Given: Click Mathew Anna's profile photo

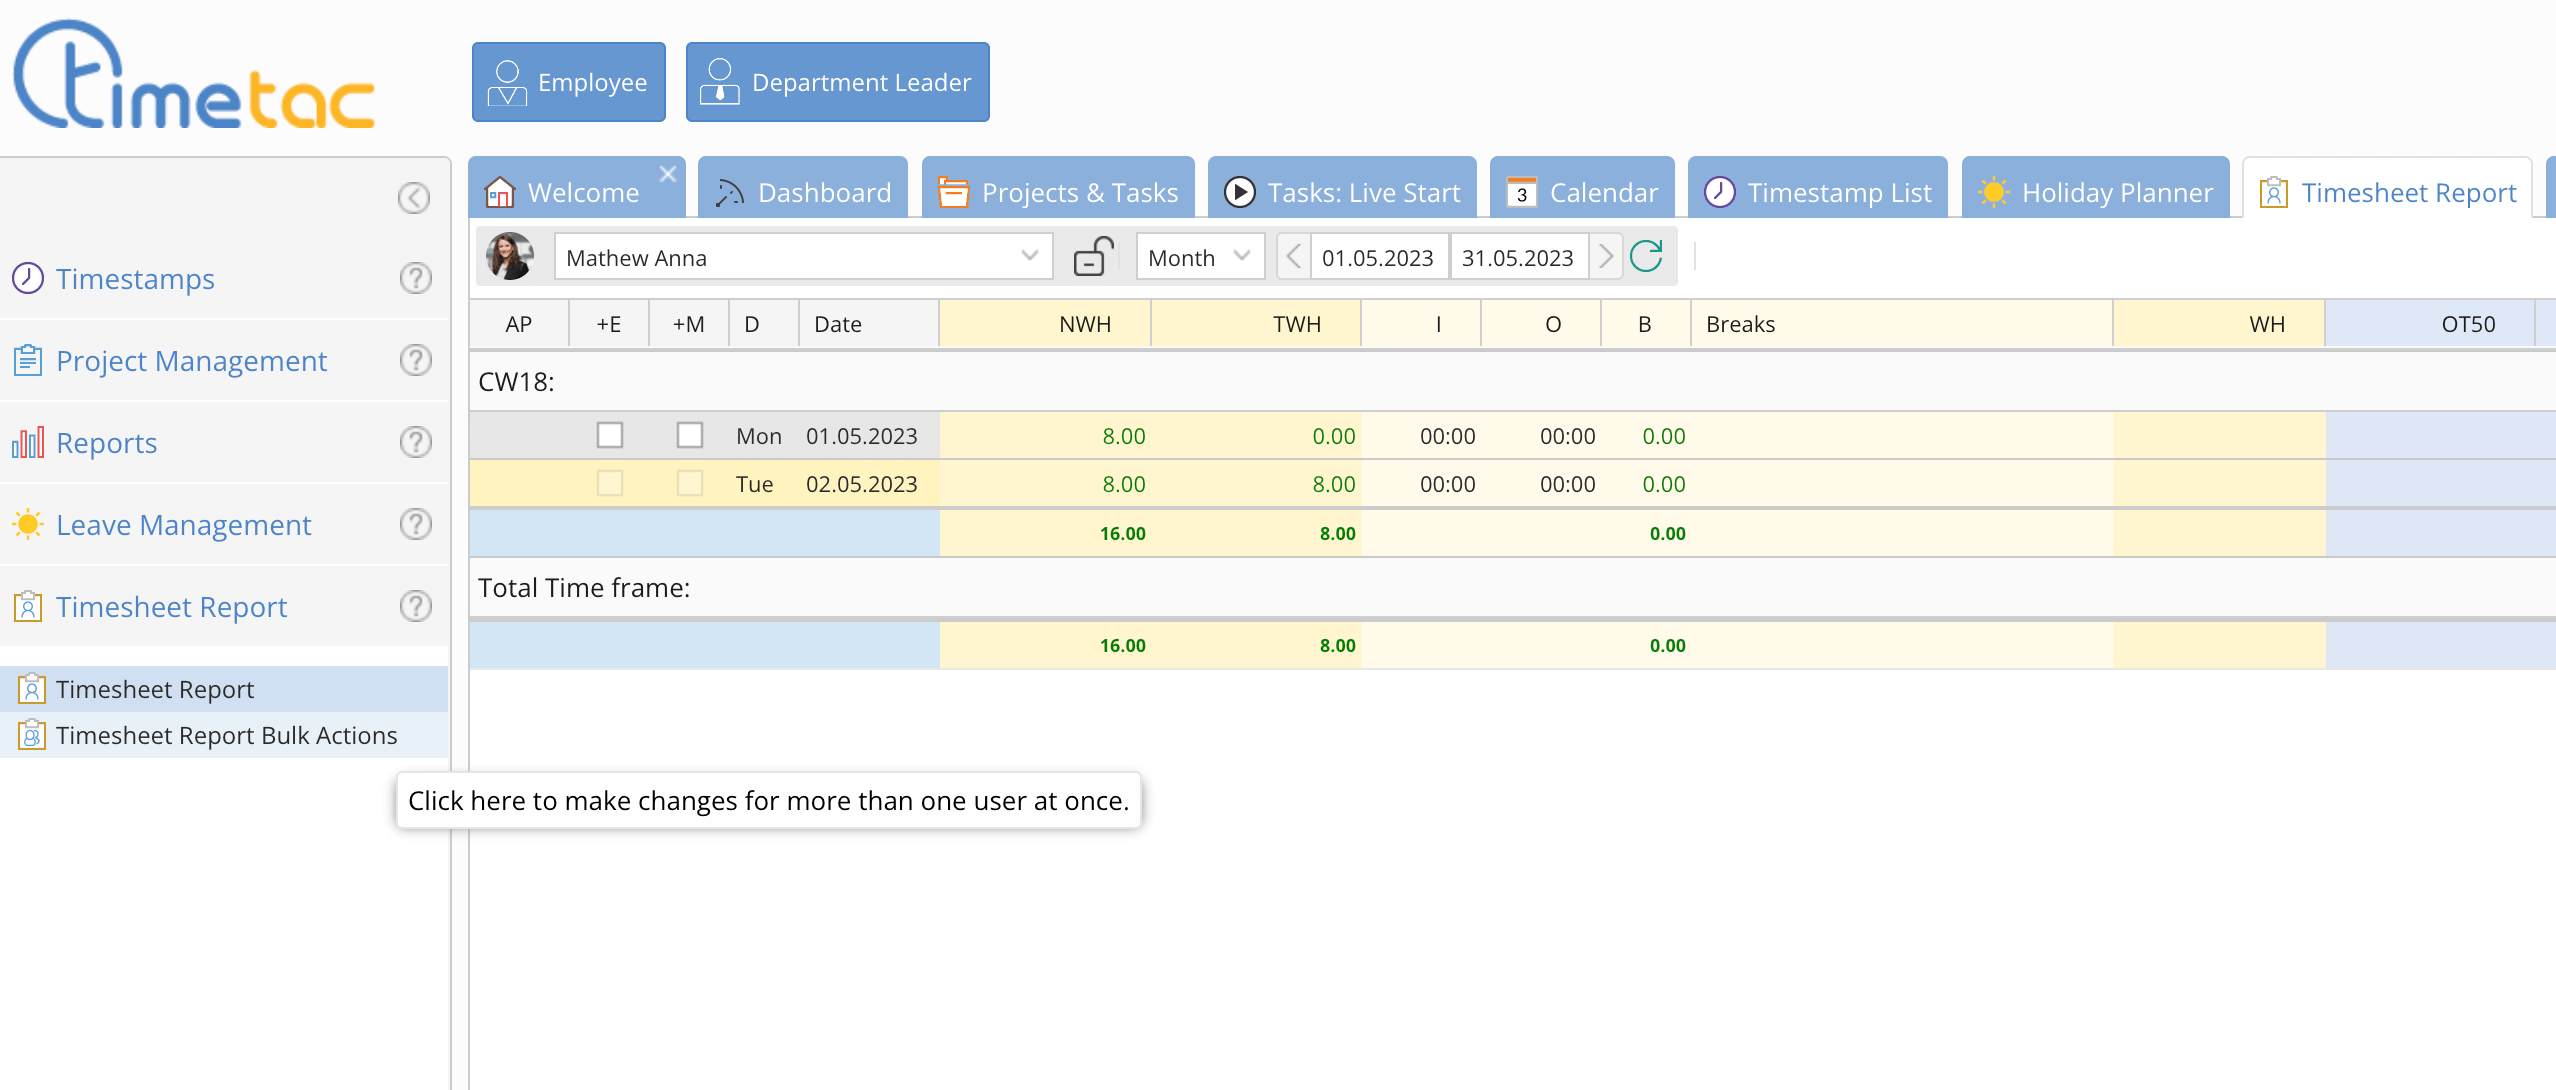Looking at the screenshot, I should 510,257.
